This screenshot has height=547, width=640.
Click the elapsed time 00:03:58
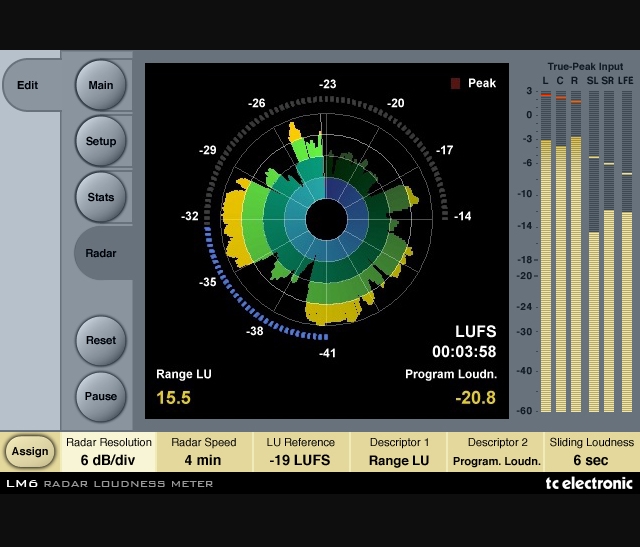click(x=464, y=351)
